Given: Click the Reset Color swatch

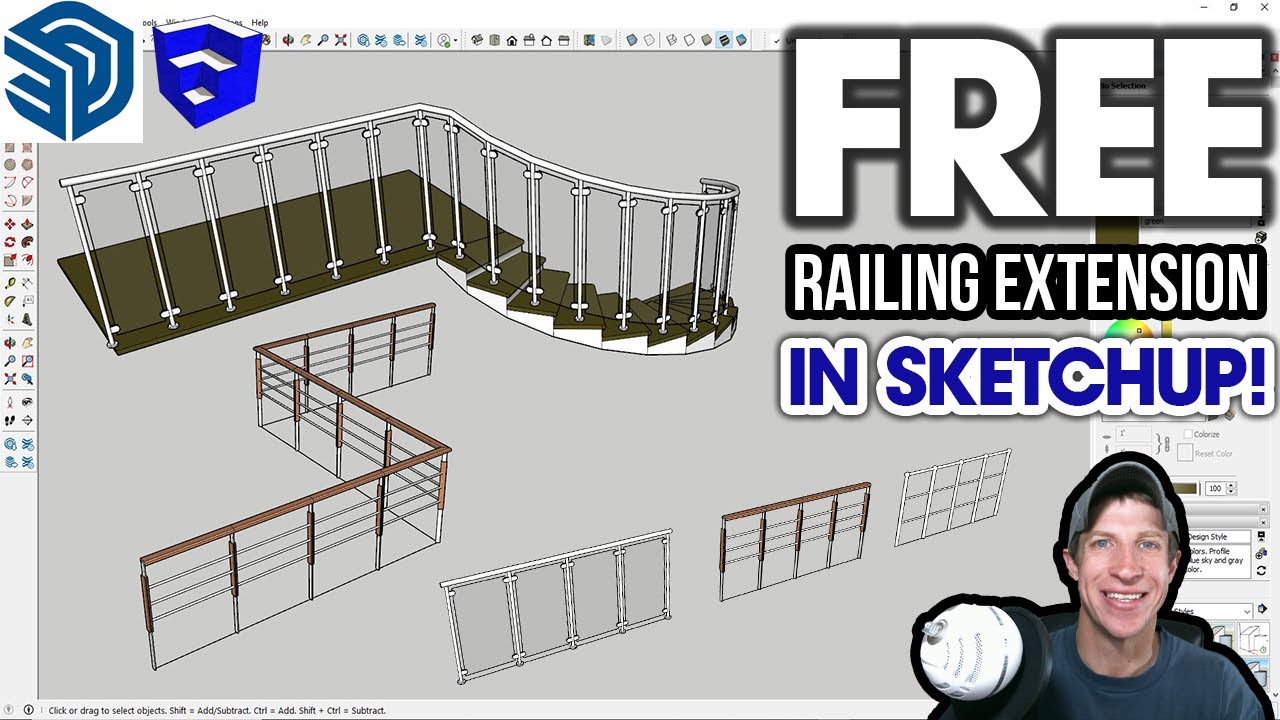Looking at the screenshot, I should [x=1185, y=453].
